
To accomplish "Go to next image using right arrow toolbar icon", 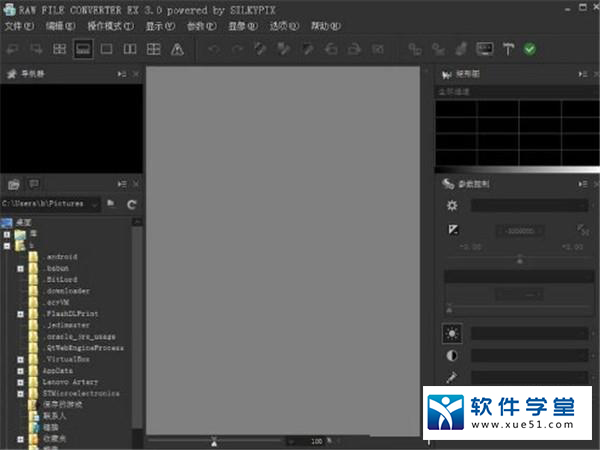I will tap(36, 49).
